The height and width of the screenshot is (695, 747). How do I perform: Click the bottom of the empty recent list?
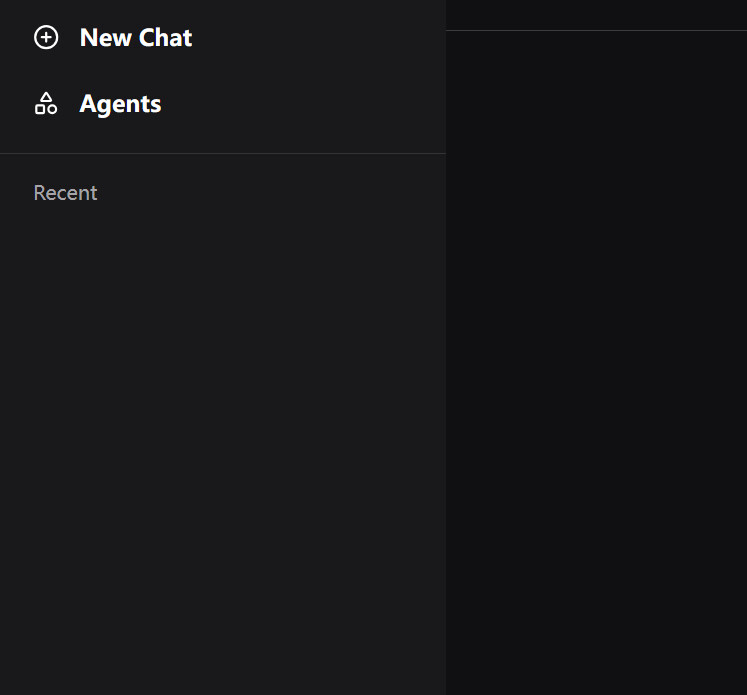click(x=220, y=670)
